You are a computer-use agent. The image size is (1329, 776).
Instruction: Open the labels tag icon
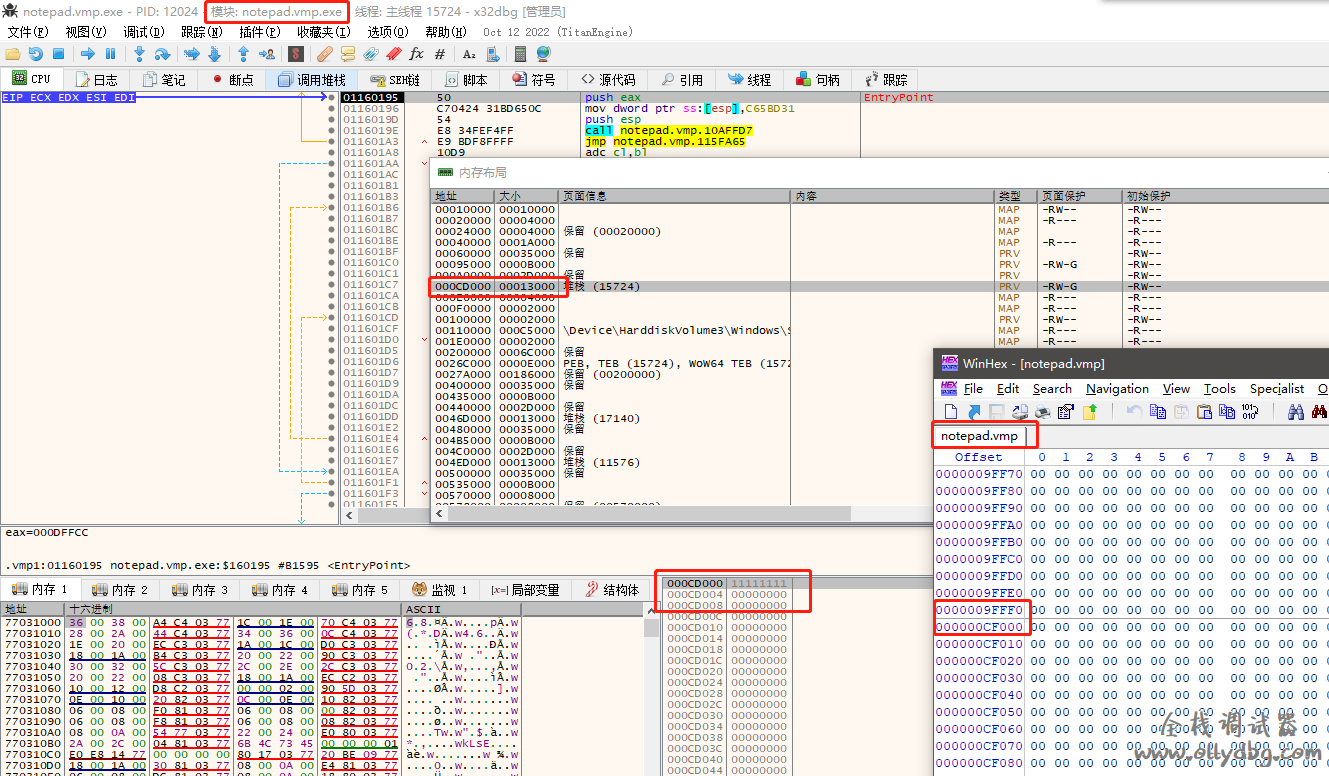tap(370, 54)
